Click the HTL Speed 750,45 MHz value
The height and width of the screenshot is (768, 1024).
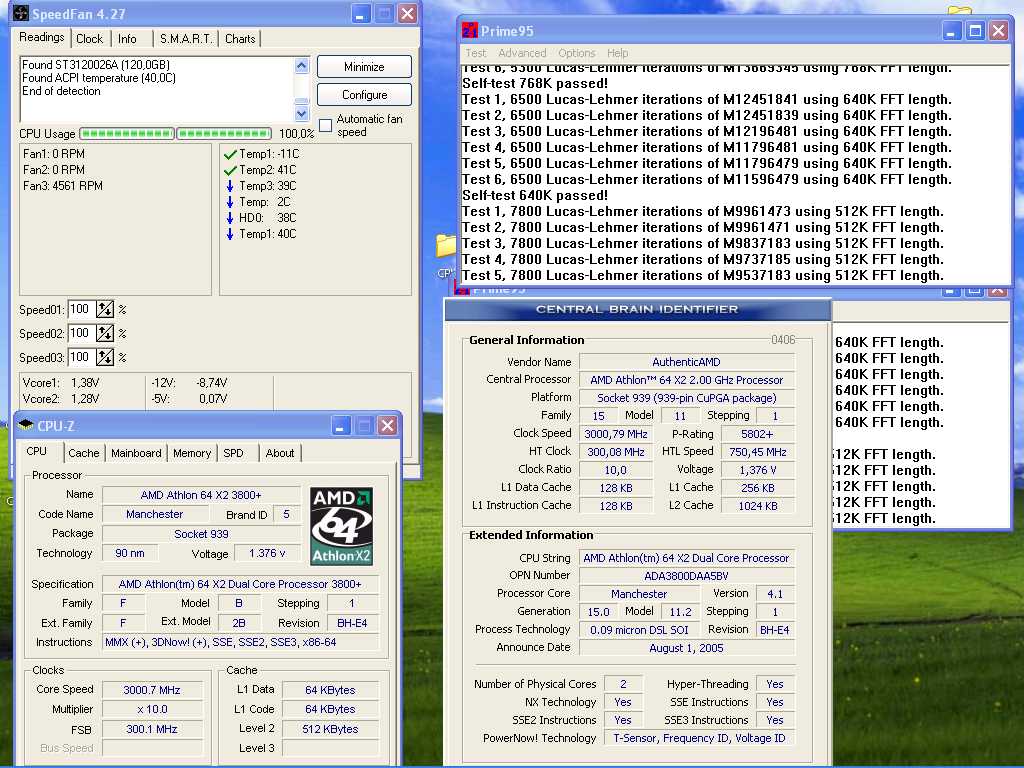point(758,452)
